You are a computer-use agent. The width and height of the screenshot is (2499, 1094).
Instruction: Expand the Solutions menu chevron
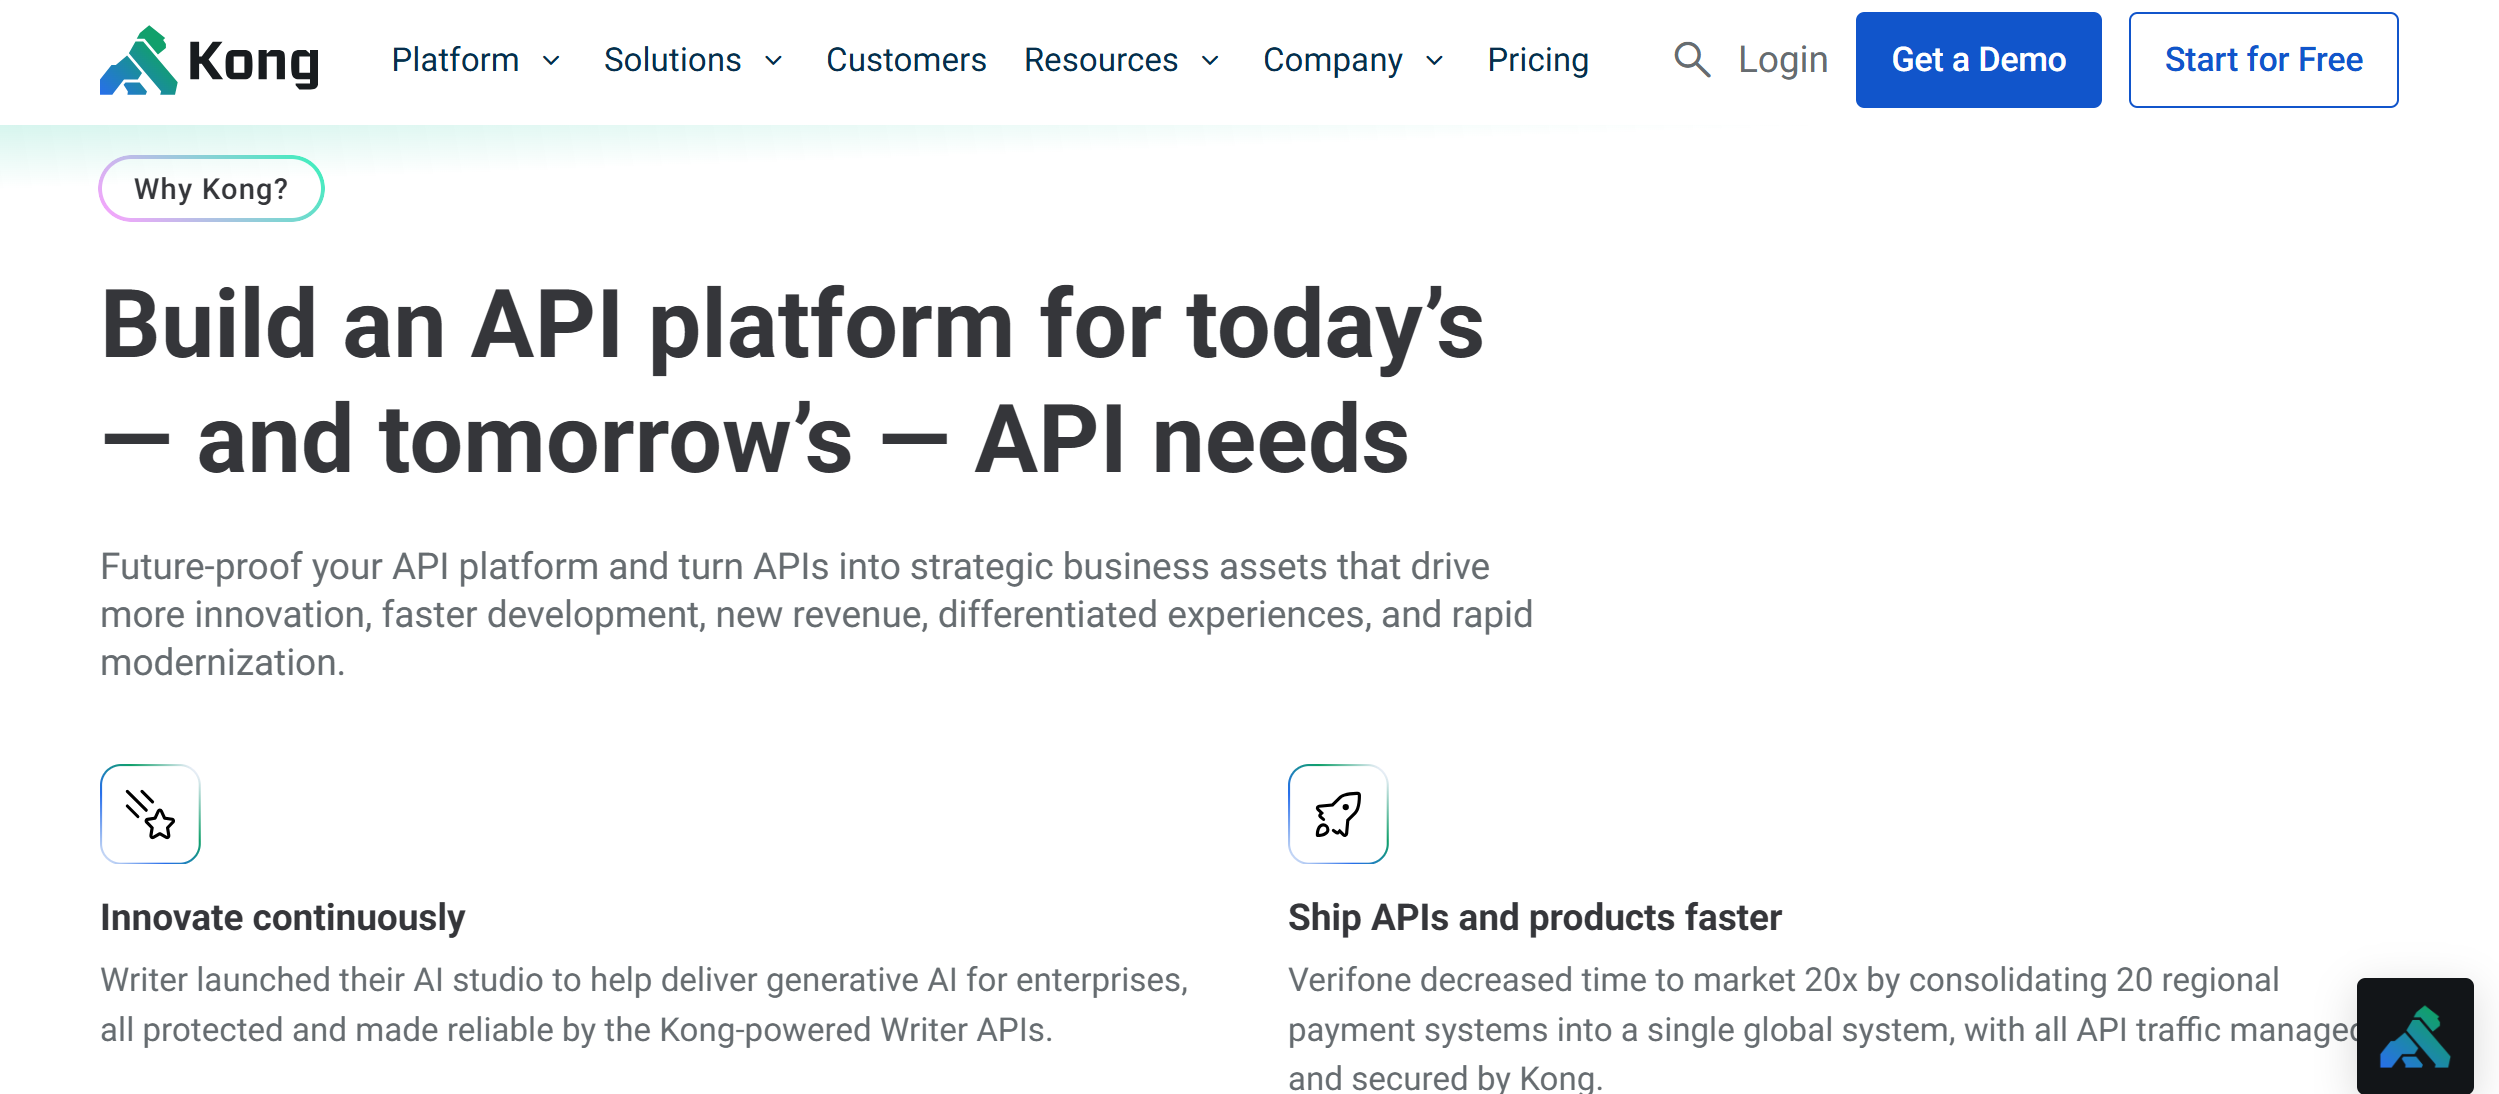773,61
